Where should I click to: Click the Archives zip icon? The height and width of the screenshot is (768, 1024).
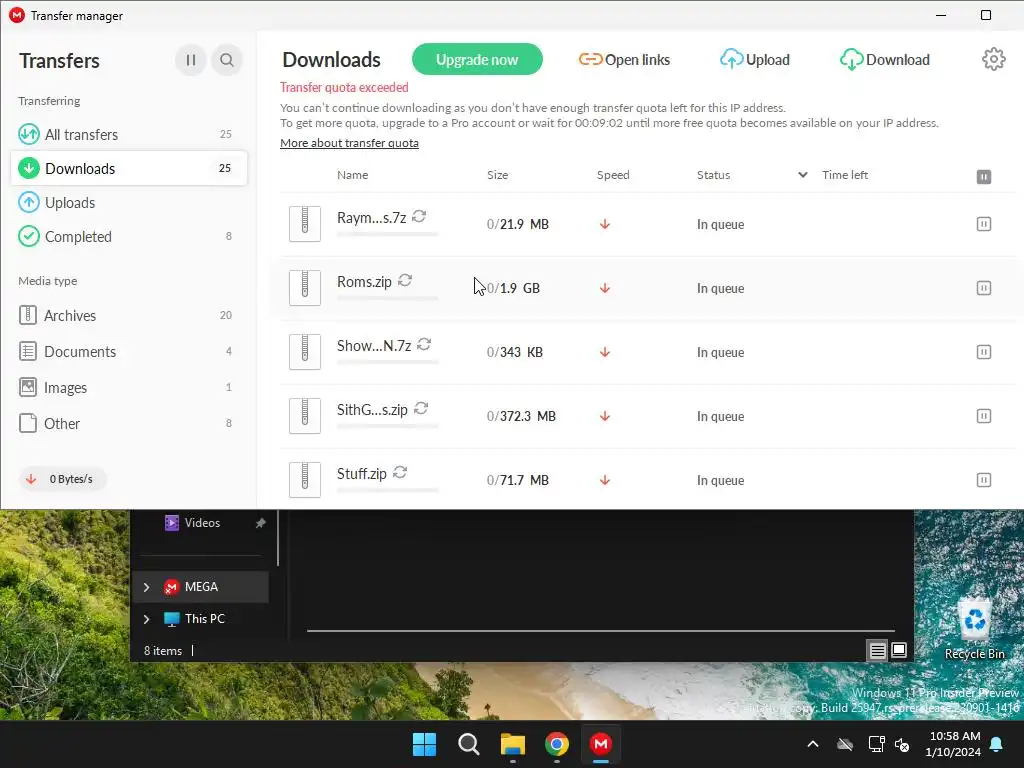click(27, 315)
